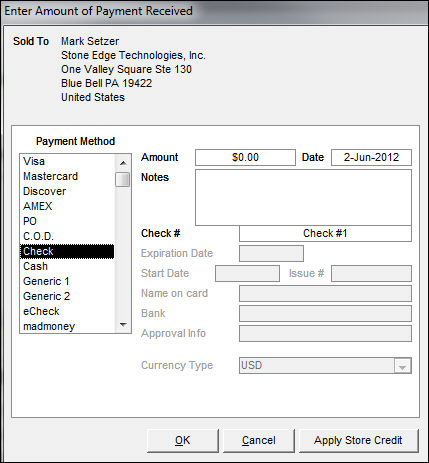Click Apply Store Credit button

click(x=358, y=440)
